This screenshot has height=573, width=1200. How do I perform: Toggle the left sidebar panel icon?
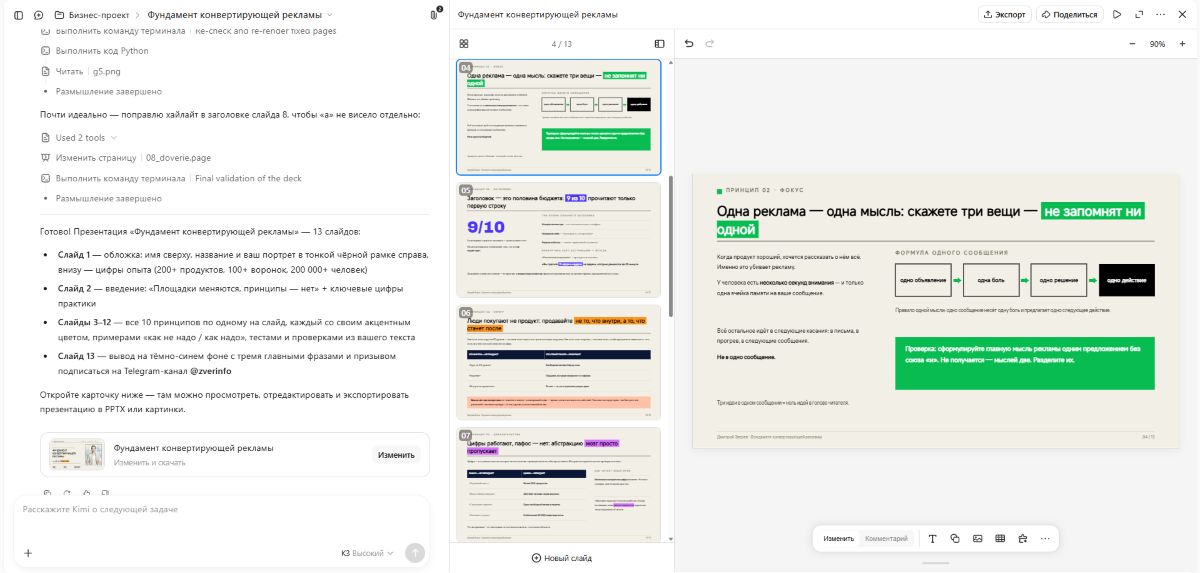click(18, 15)
